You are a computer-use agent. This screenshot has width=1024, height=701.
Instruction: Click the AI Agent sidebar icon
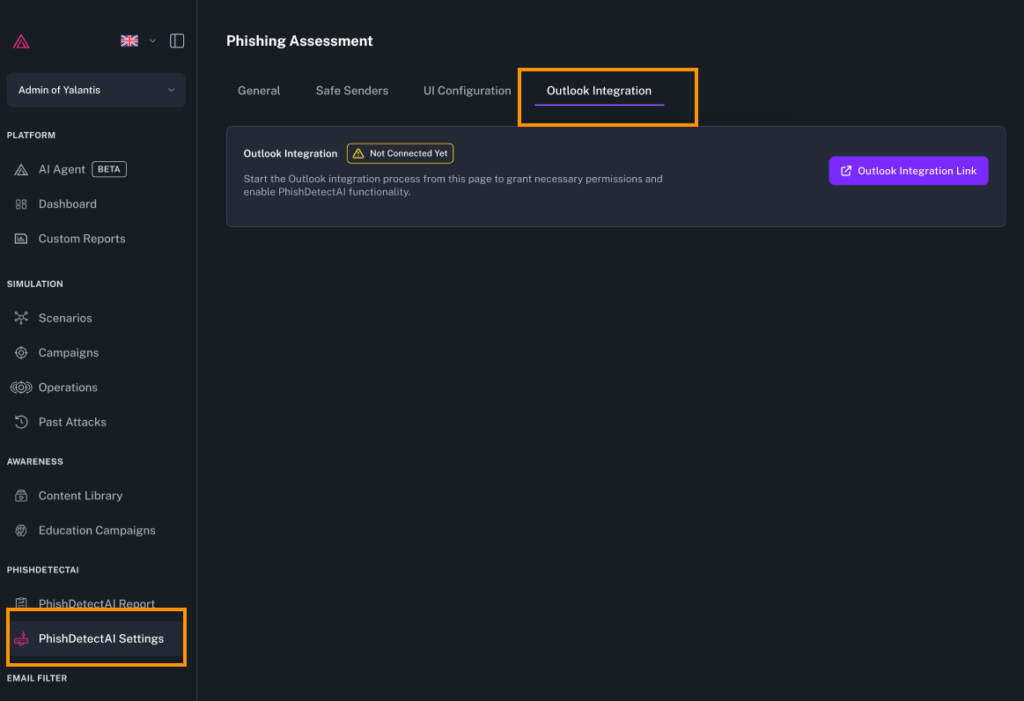tap(21, 170)
